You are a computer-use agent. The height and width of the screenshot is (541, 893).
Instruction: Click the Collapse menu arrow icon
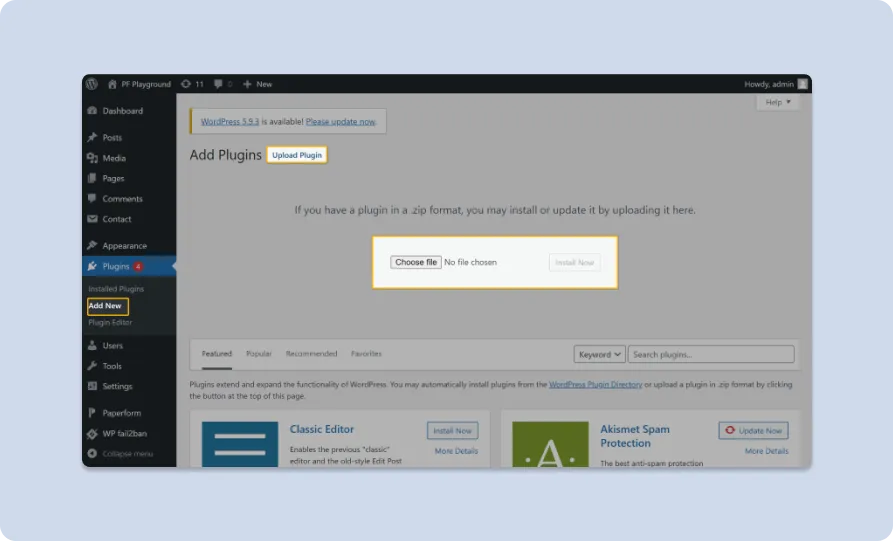(x=92, y=454)
